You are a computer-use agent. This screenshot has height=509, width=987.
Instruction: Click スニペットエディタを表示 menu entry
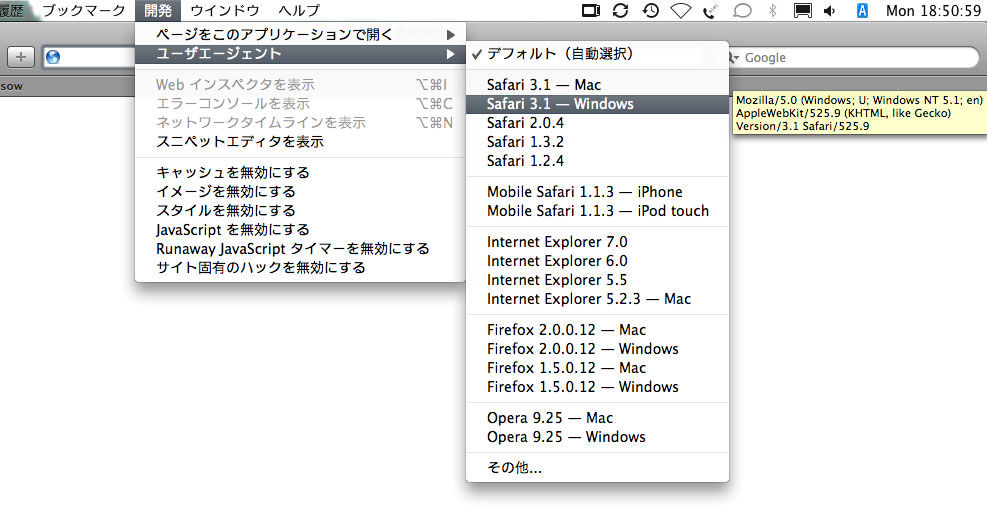[240, 142]
